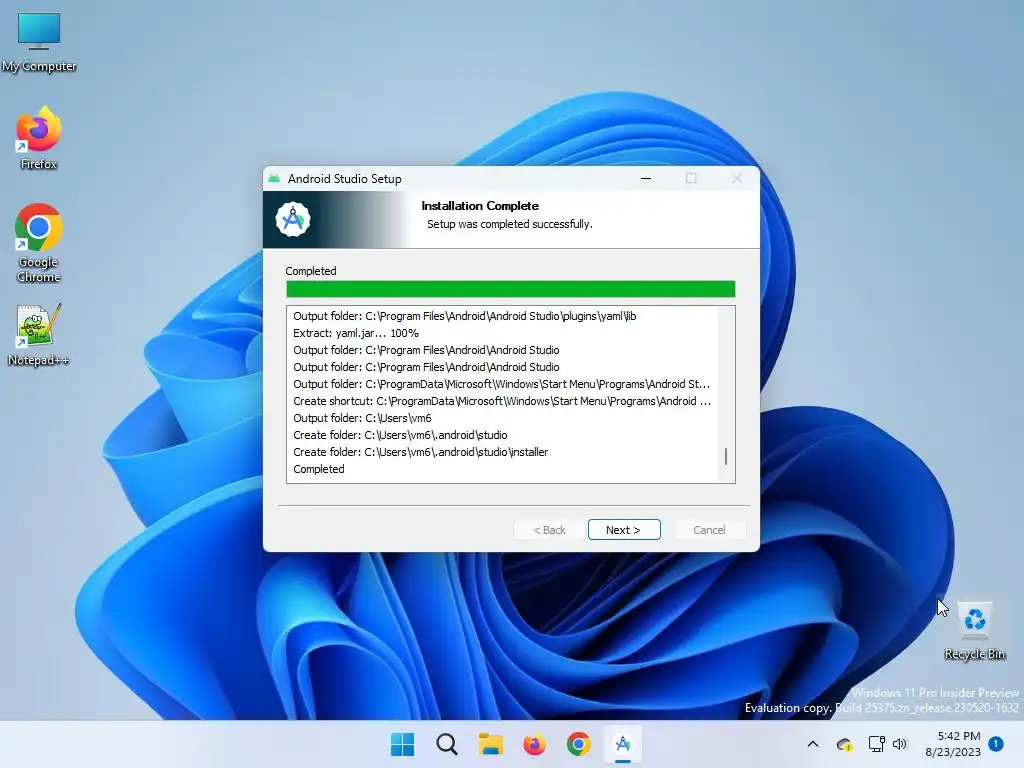Select the Recycle Bin desktop icon

pos(974,631)
